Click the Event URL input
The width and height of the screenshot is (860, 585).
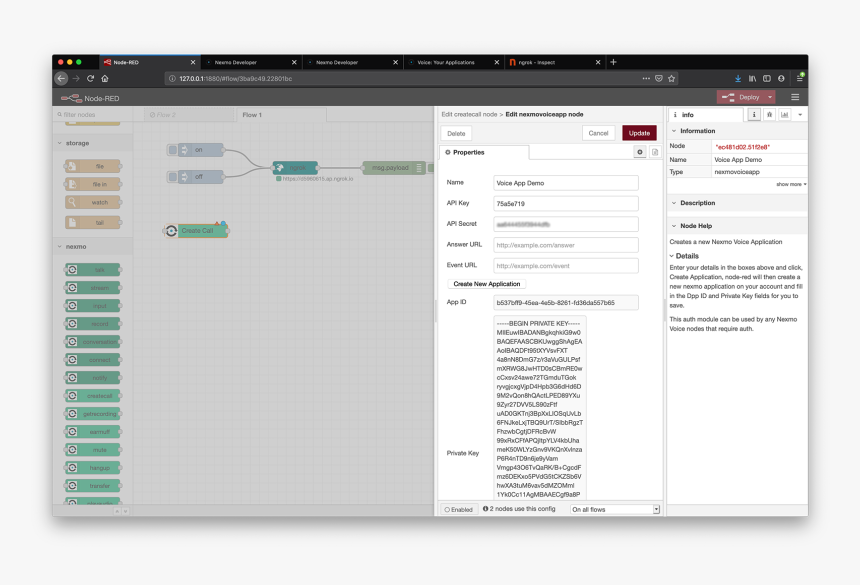coord(565,266)
